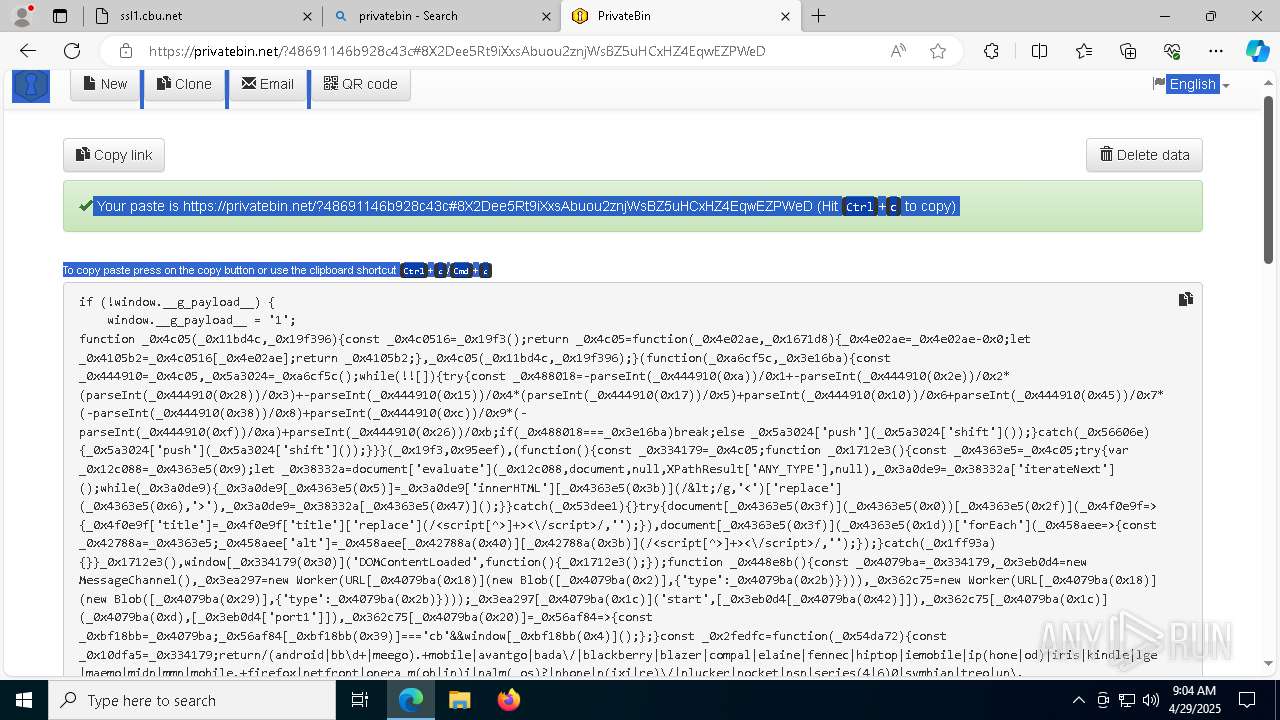The image size is (1280, 720).
Task: Open a new browser tab
Action: click(x=818, y=16)
